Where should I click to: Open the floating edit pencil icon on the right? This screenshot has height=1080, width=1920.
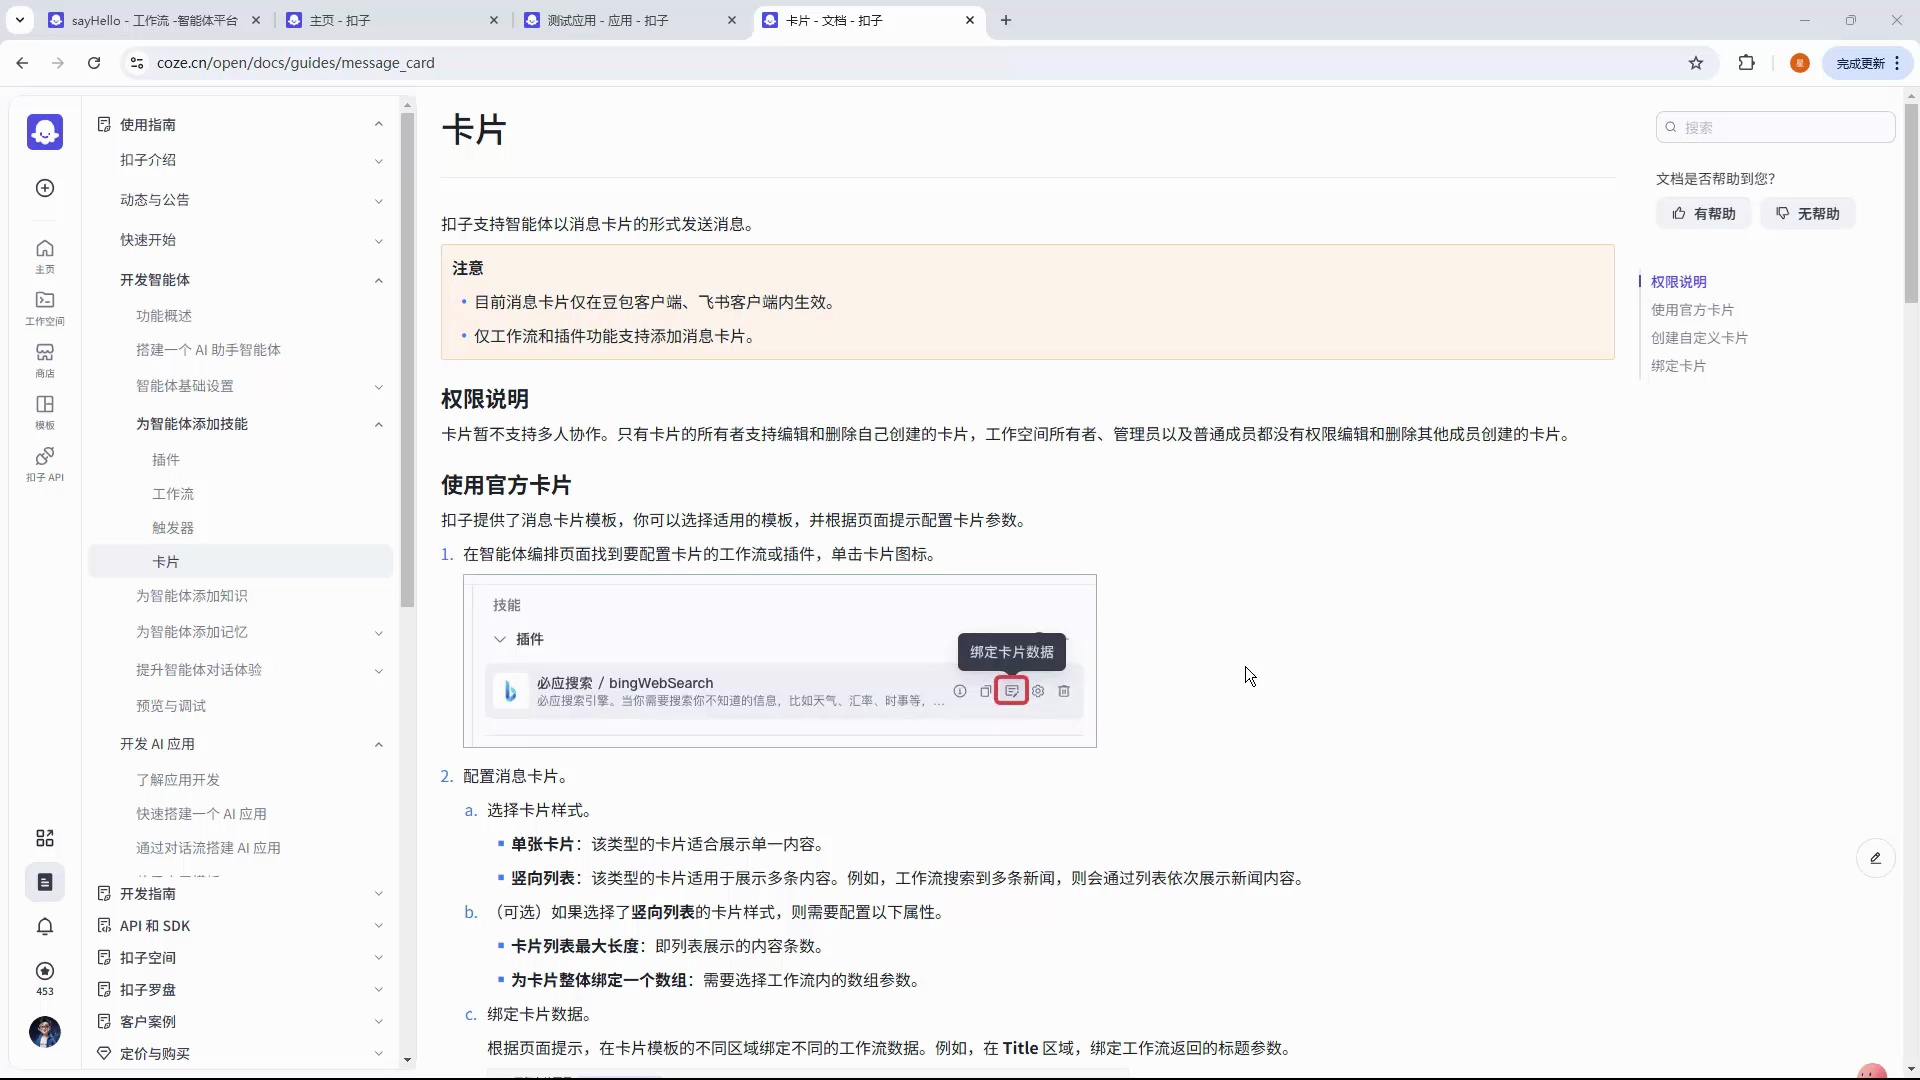pyautogui.click(x=1875, y=858)
